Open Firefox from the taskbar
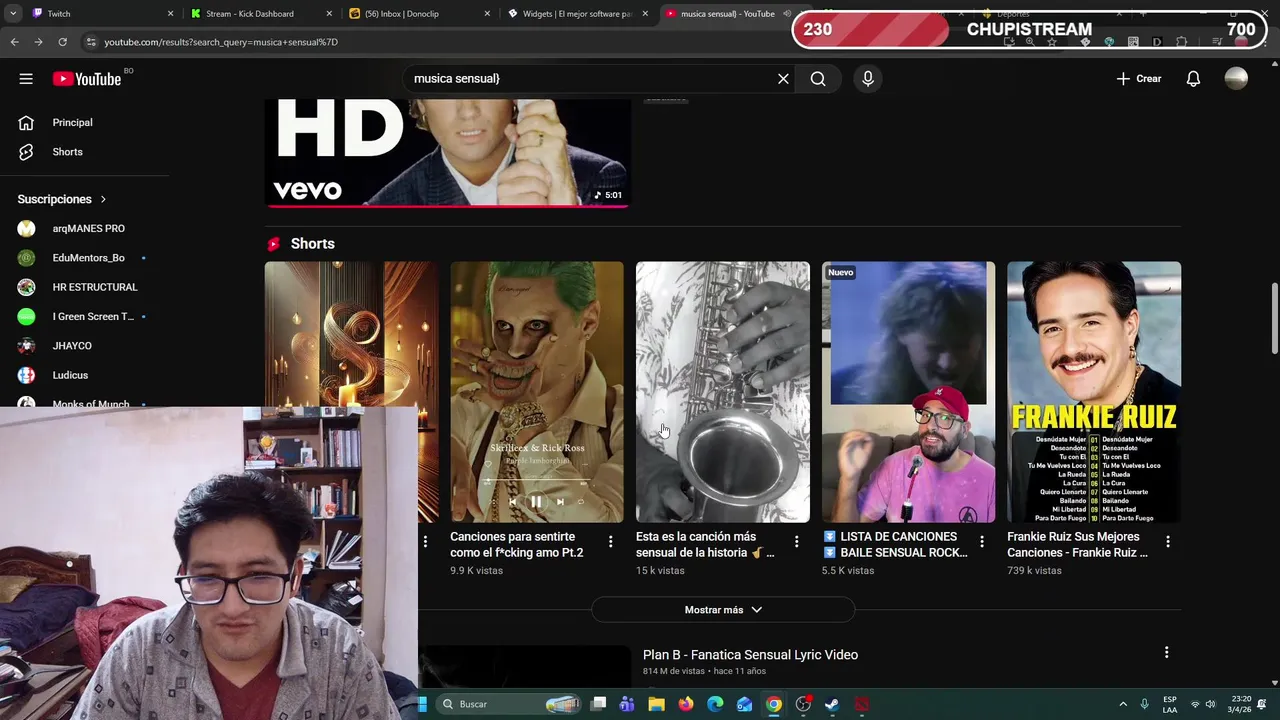Viewport: 1280px width, 720px height. tap(685, 704)
